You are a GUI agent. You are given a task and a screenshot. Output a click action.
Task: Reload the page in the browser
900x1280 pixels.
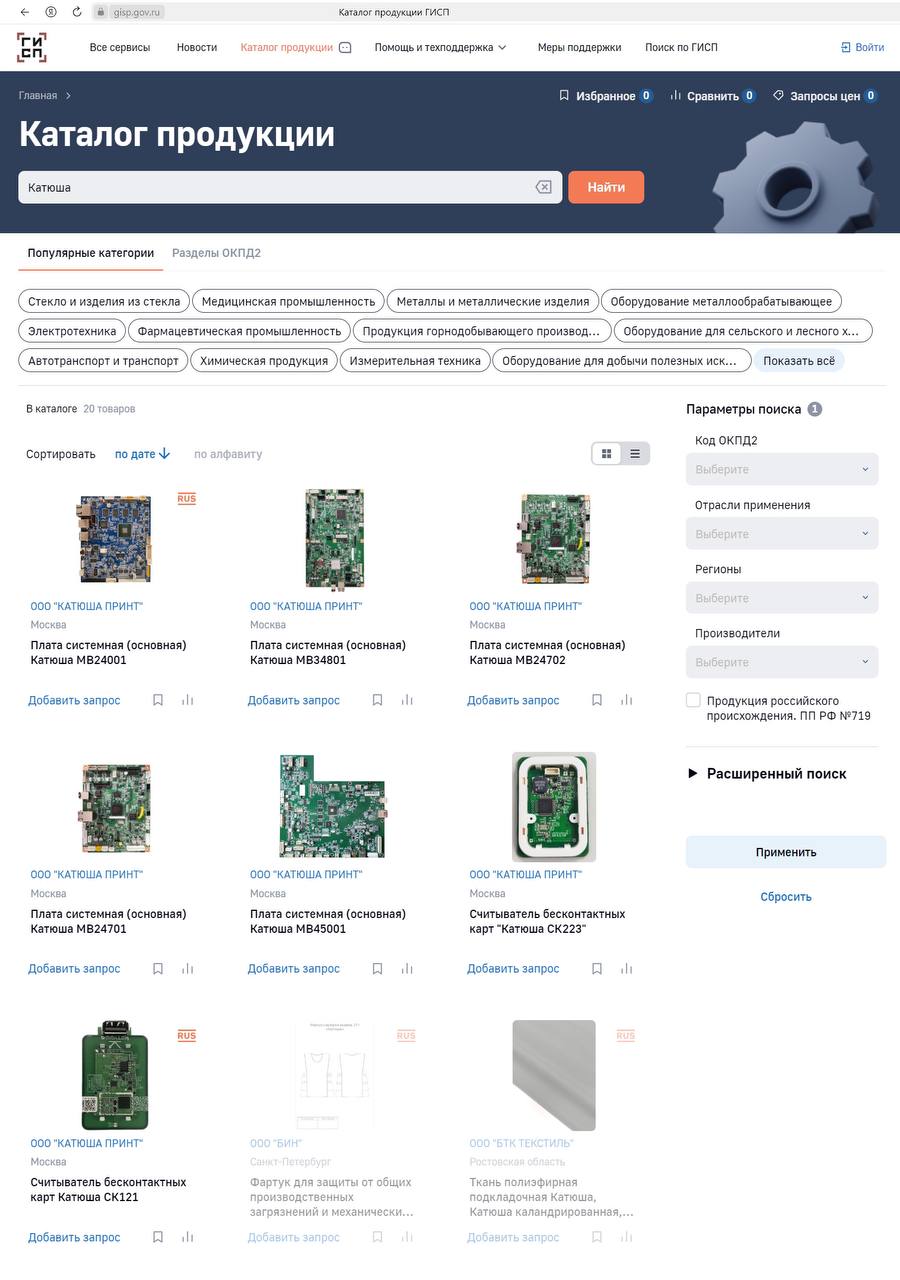click(76, 12)
